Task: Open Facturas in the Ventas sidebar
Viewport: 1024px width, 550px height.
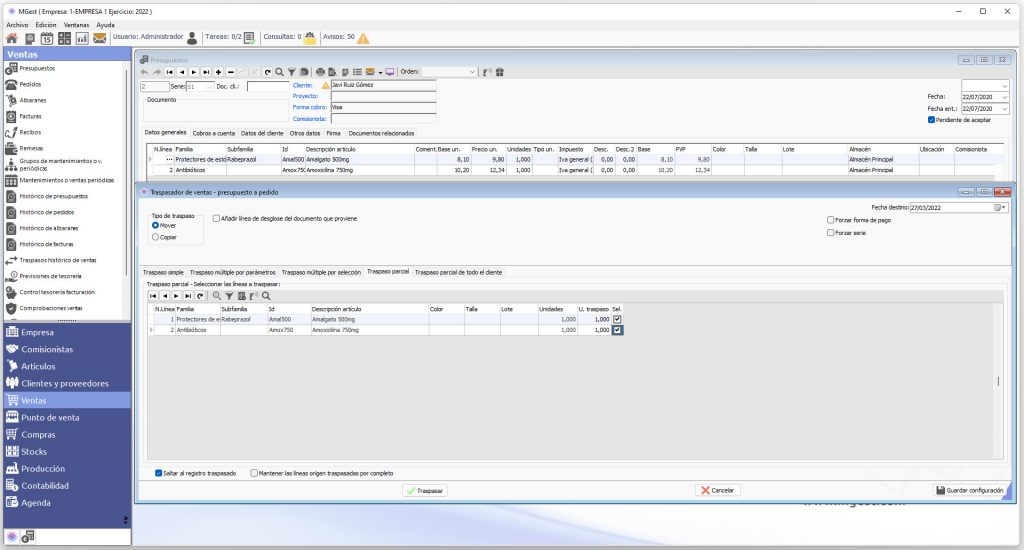Action: (30, 116)
